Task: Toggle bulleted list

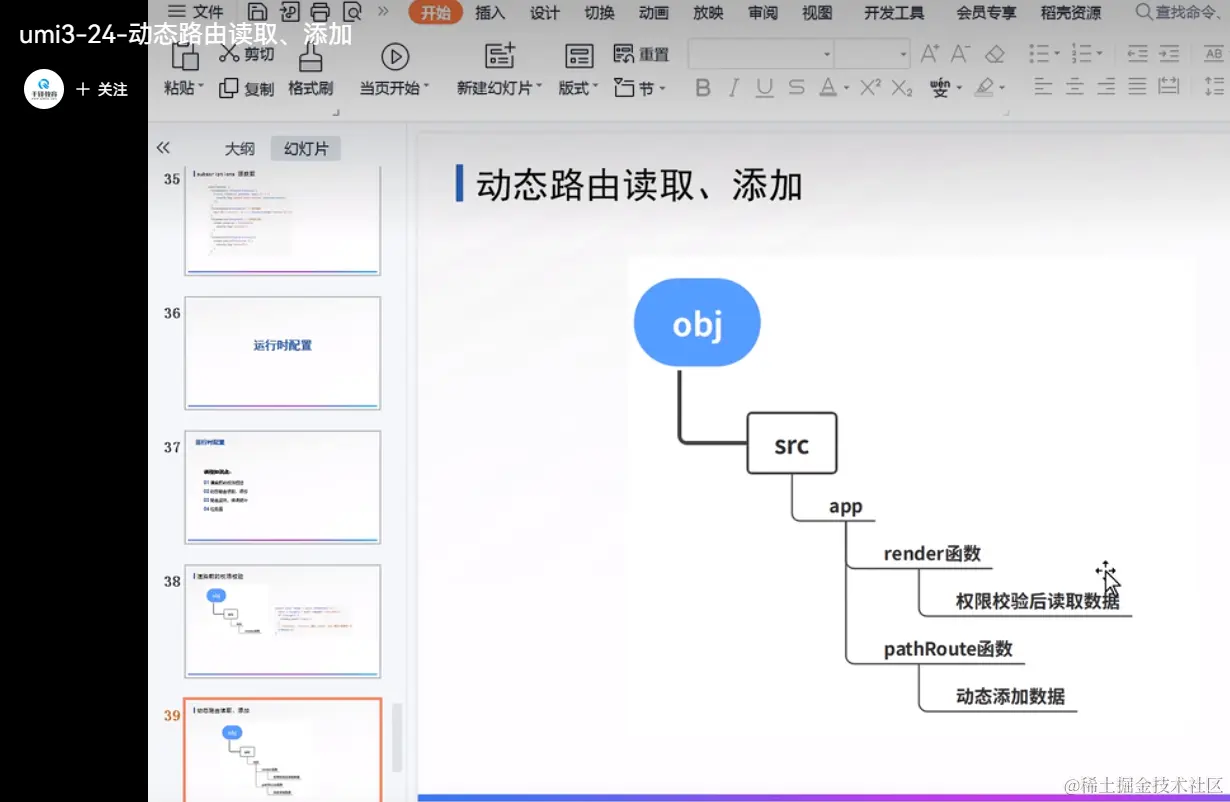Action: 1040,53
